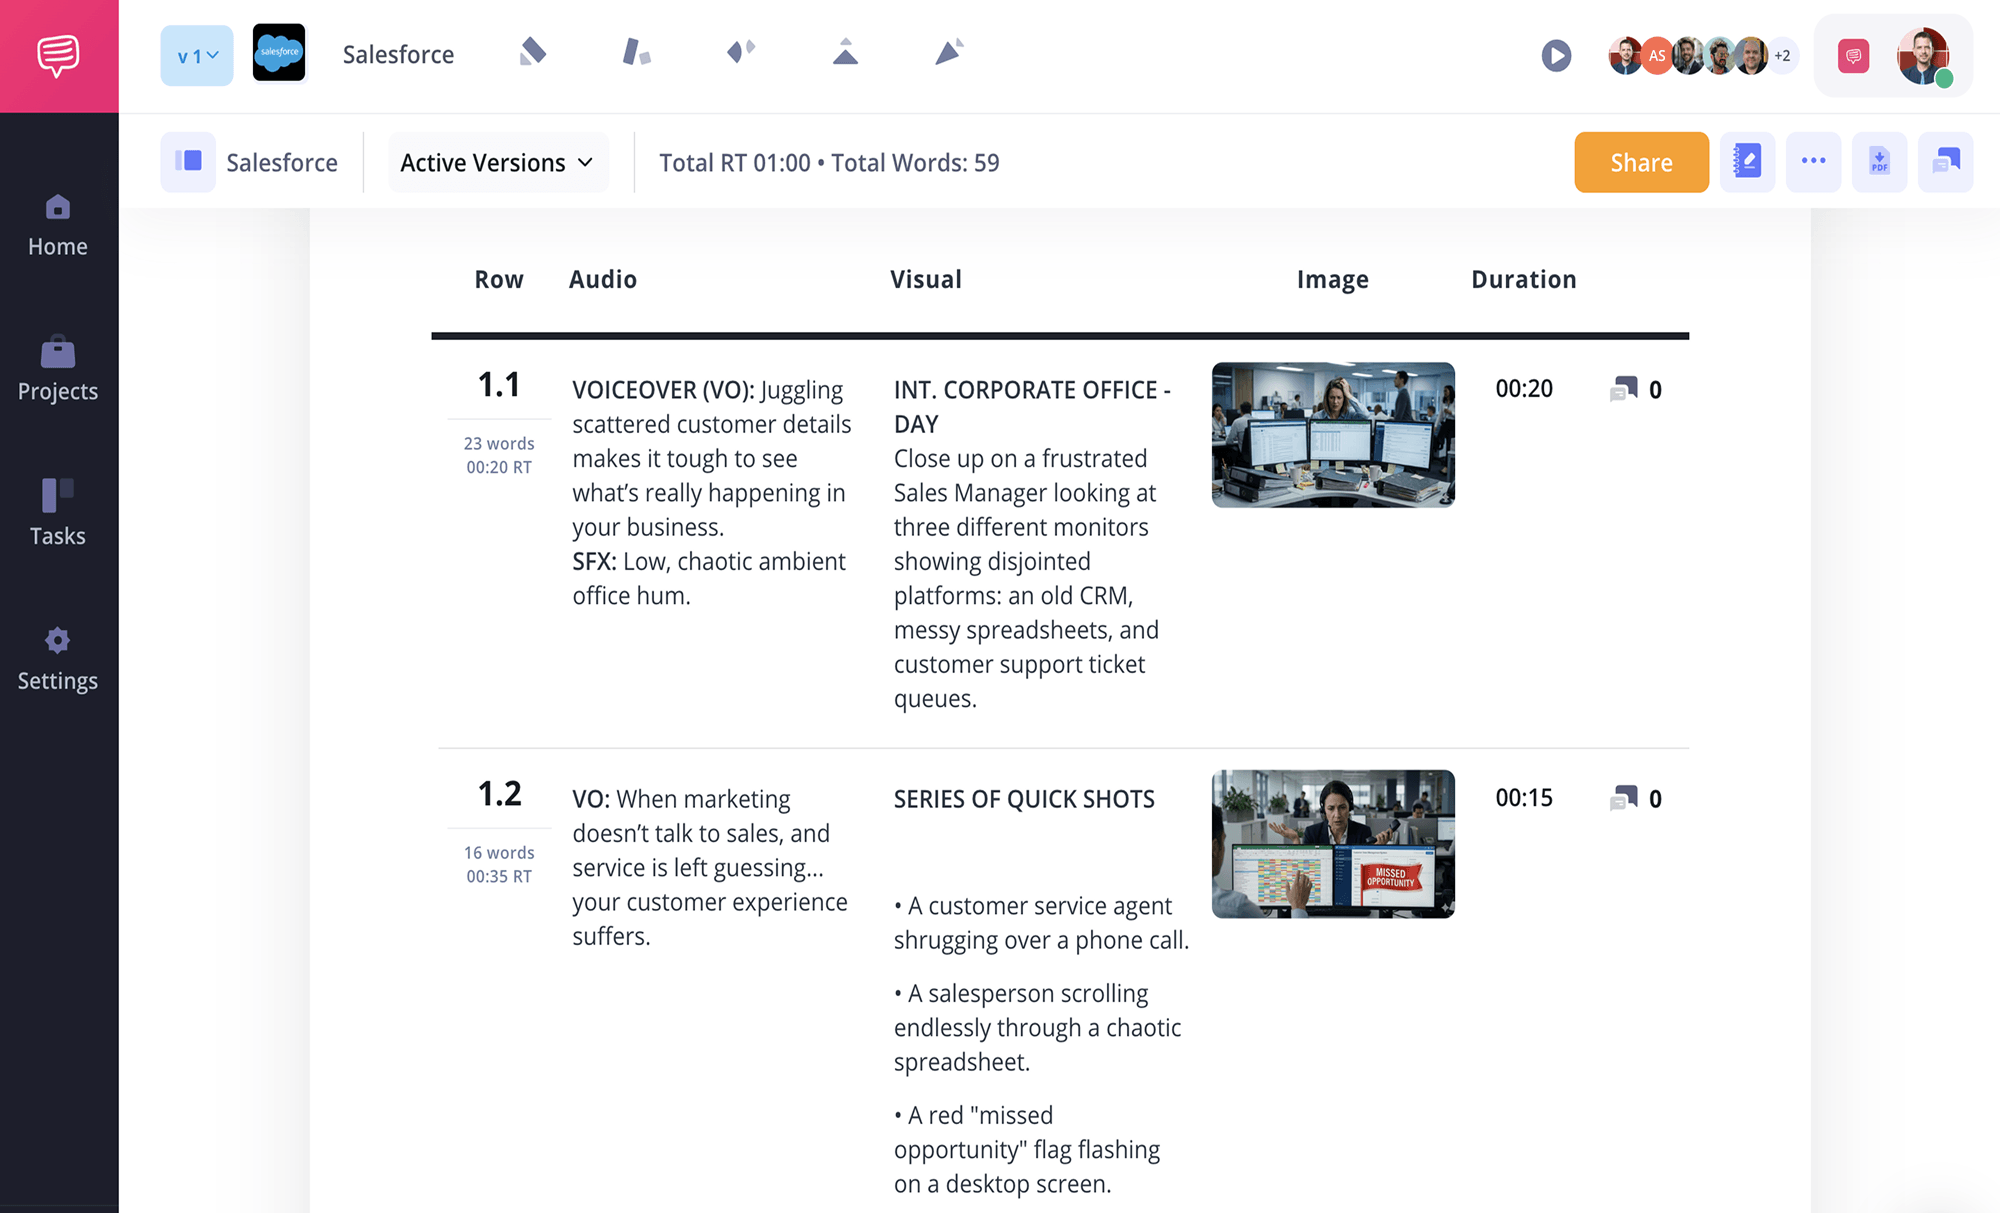
Task: Click the 00:20 duration for row 1.1
Action: click(1524, 389)
